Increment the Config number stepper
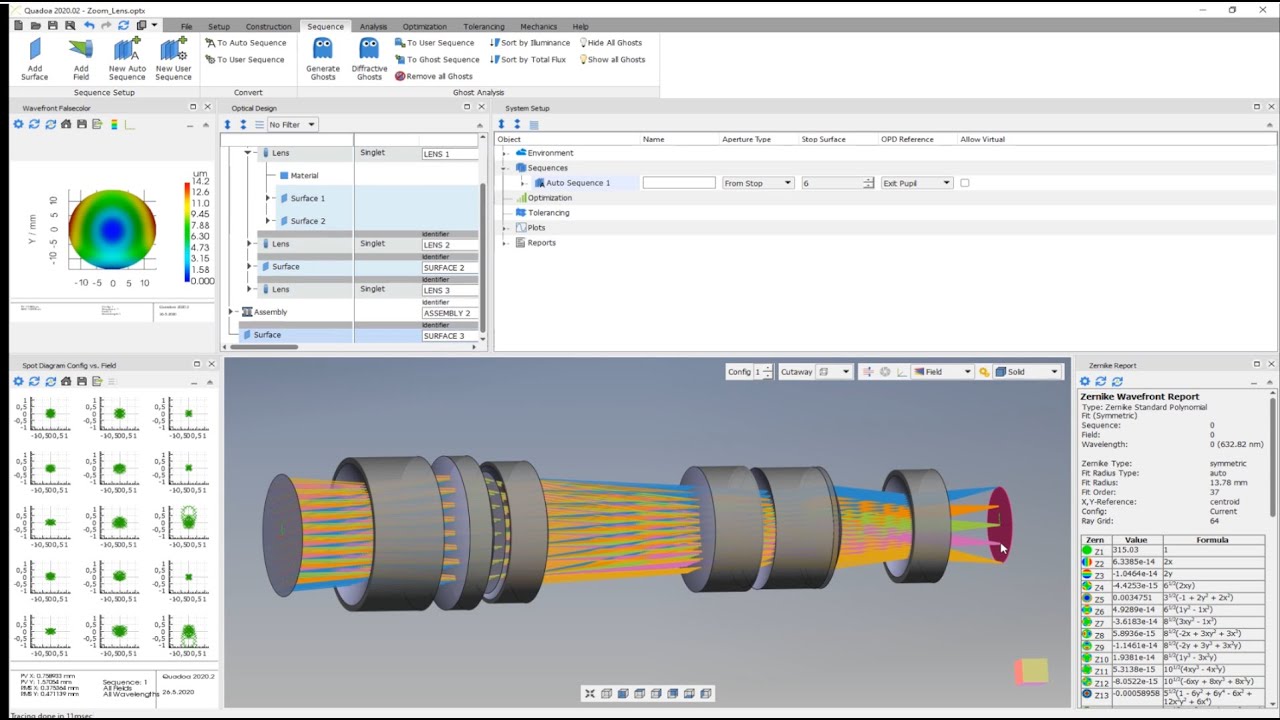 [x=767, y=369]
